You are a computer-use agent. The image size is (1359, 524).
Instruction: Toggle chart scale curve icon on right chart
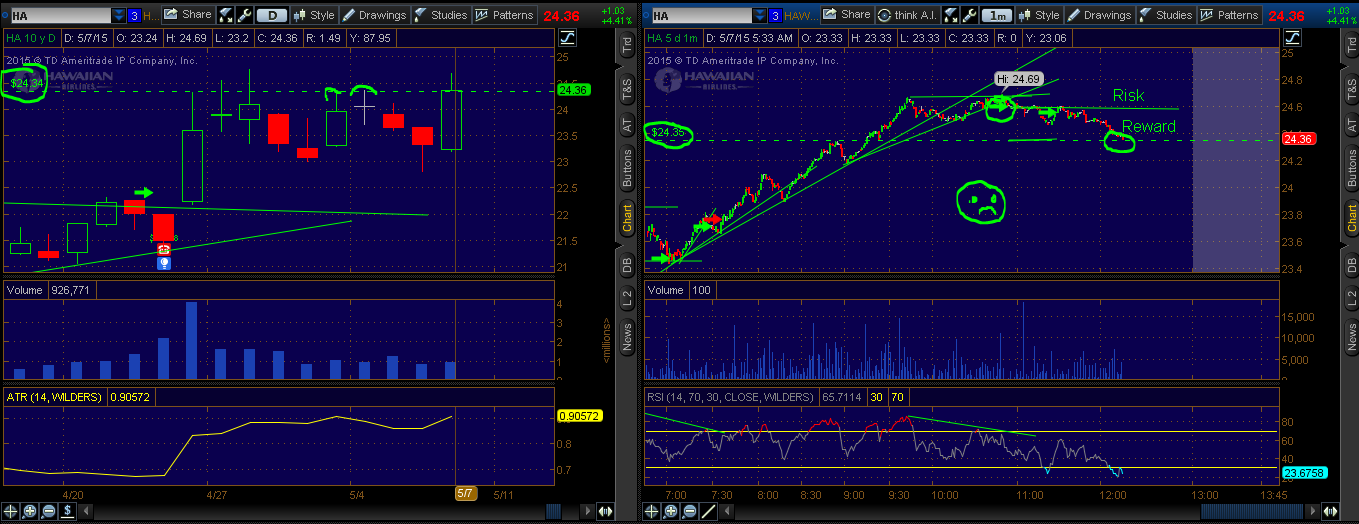click(1292, 37)
